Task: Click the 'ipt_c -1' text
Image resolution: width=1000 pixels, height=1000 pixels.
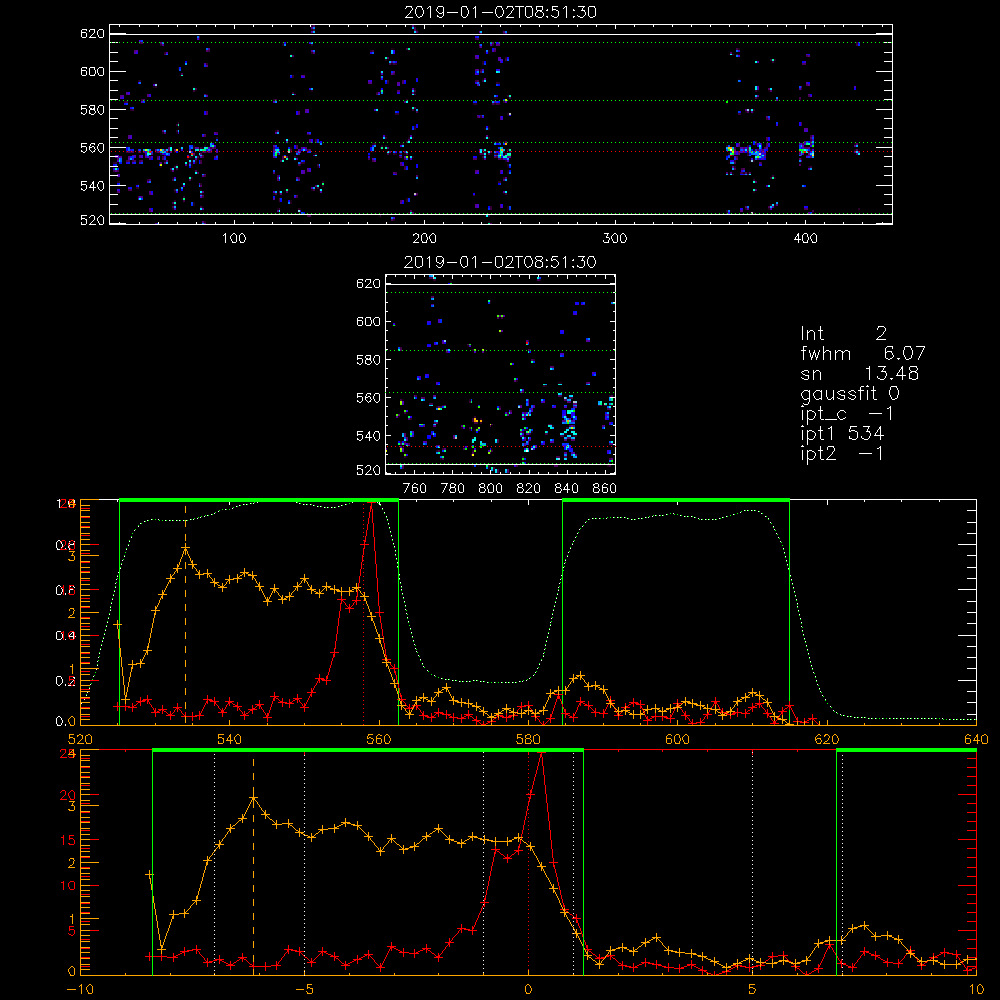Action: tap(846, 414)
